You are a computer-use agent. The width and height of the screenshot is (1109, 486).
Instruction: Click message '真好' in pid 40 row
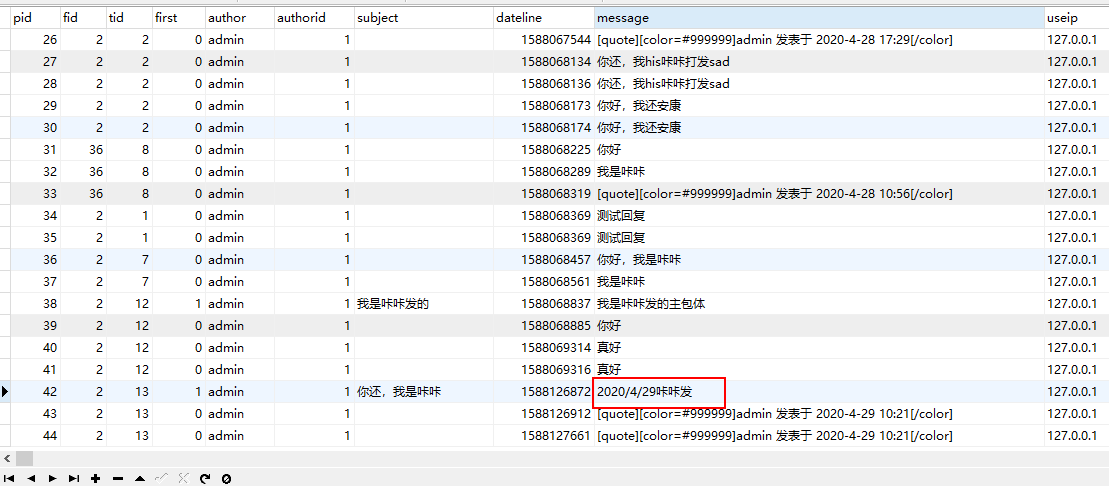(x=819, y=347)
